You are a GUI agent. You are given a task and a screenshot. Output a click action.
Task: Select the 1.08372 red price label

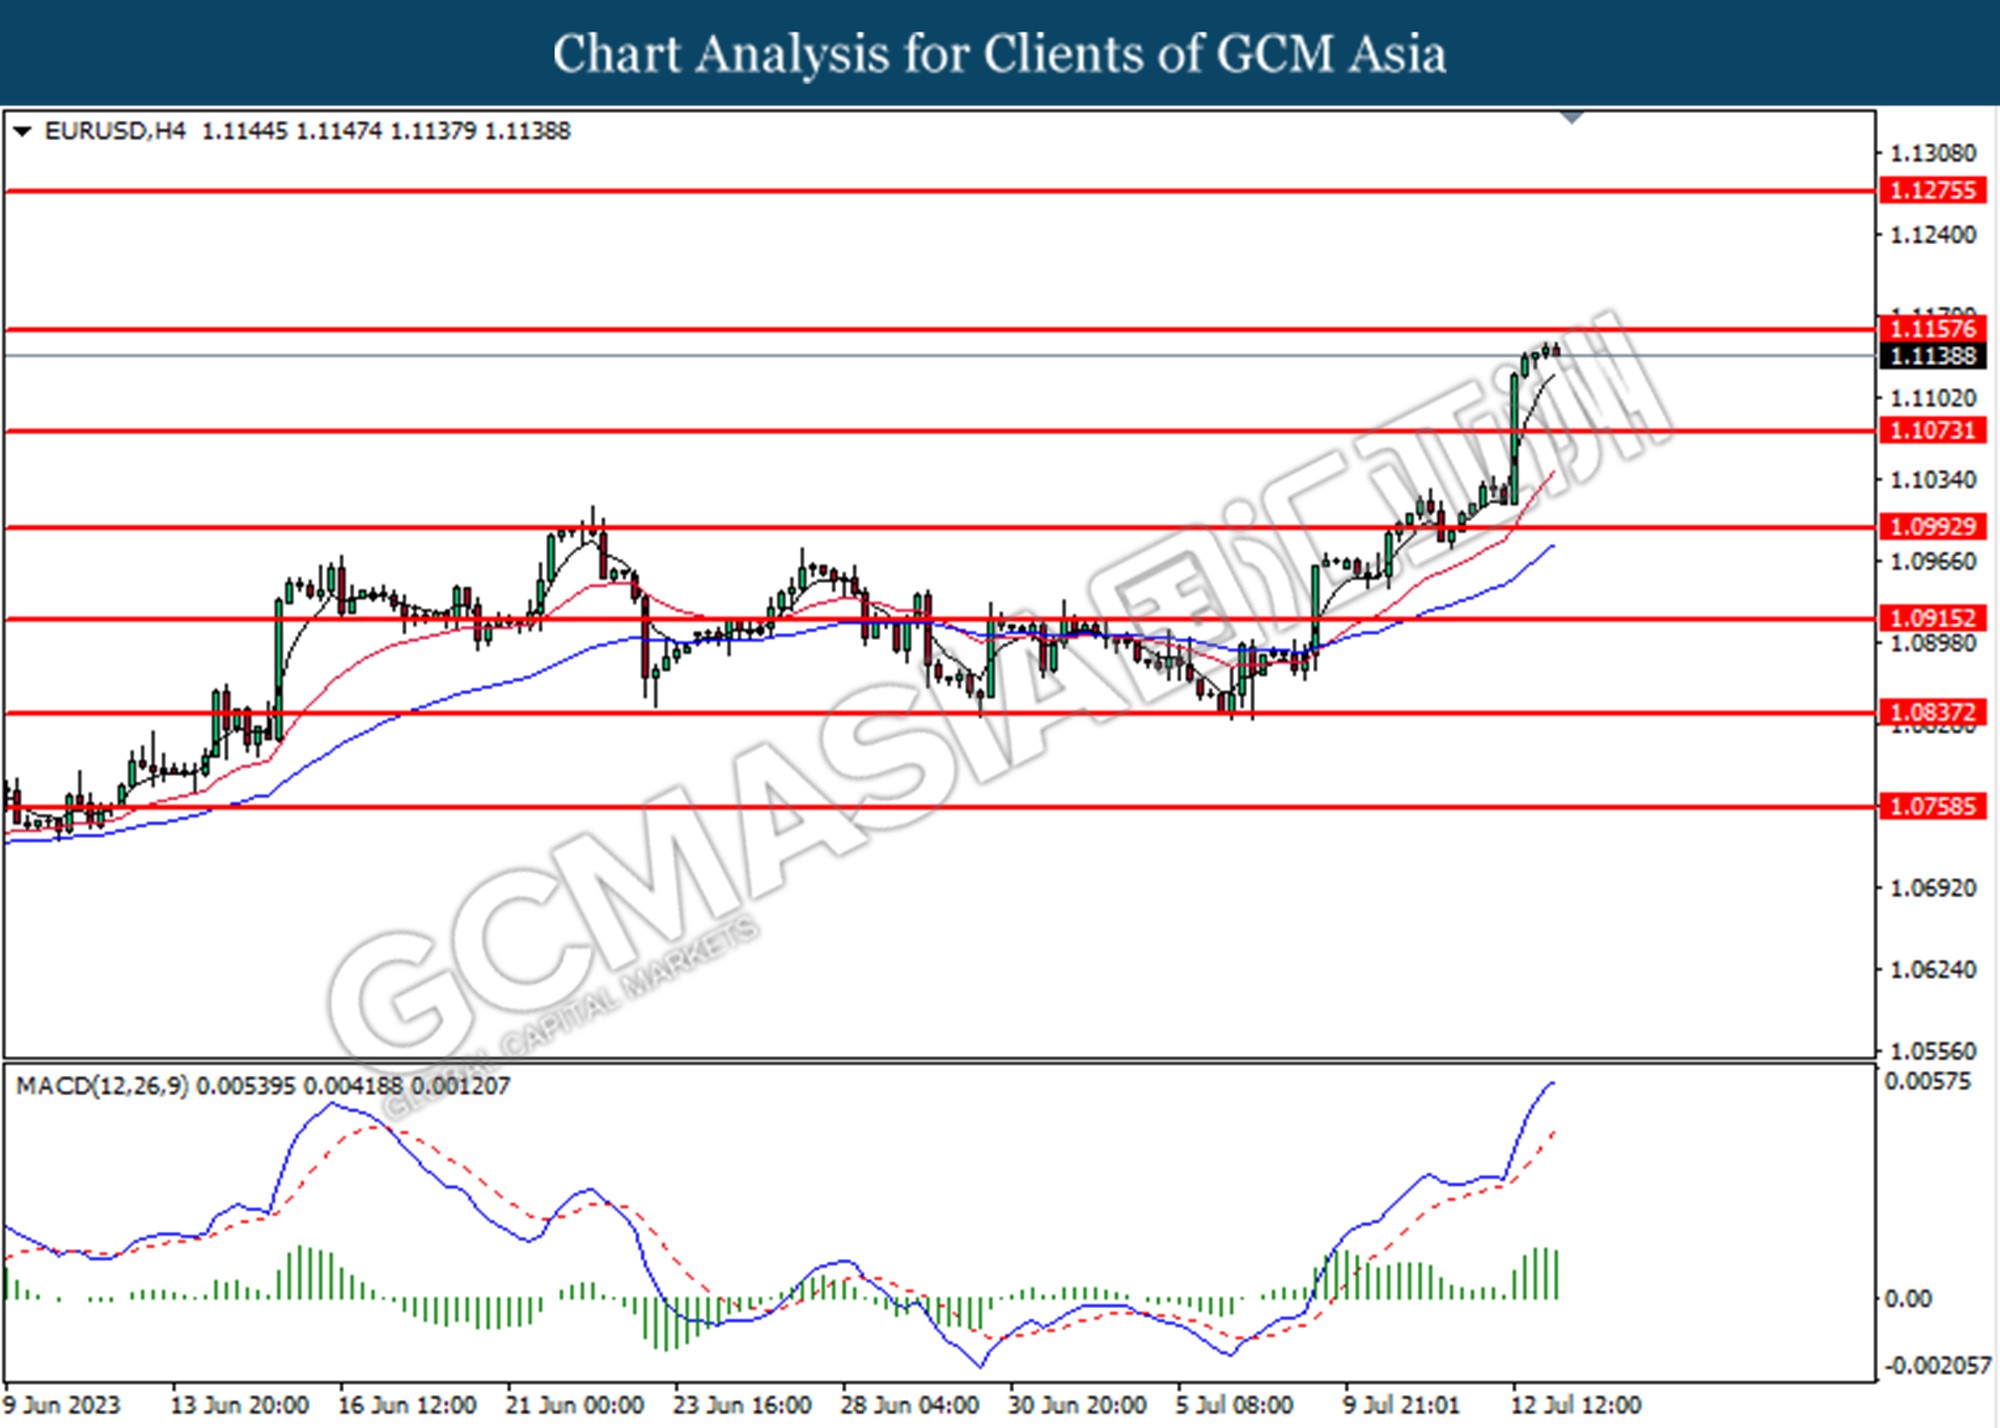(1933, 712)
